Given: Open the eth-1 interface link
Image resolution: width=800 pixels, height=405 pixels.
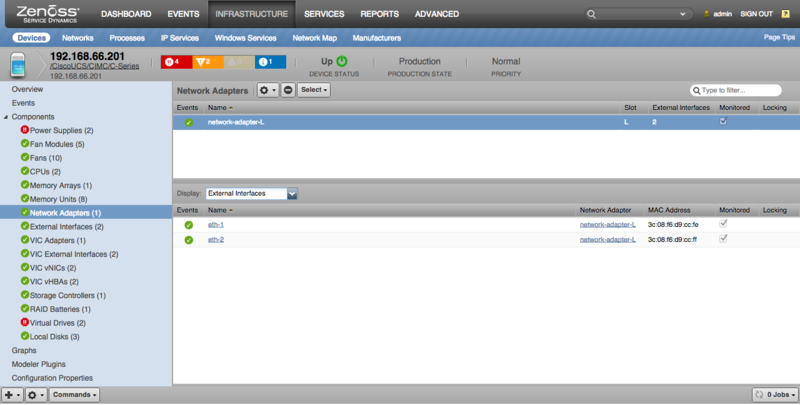Looking at the screenshot, I should (x=216, y=224).
